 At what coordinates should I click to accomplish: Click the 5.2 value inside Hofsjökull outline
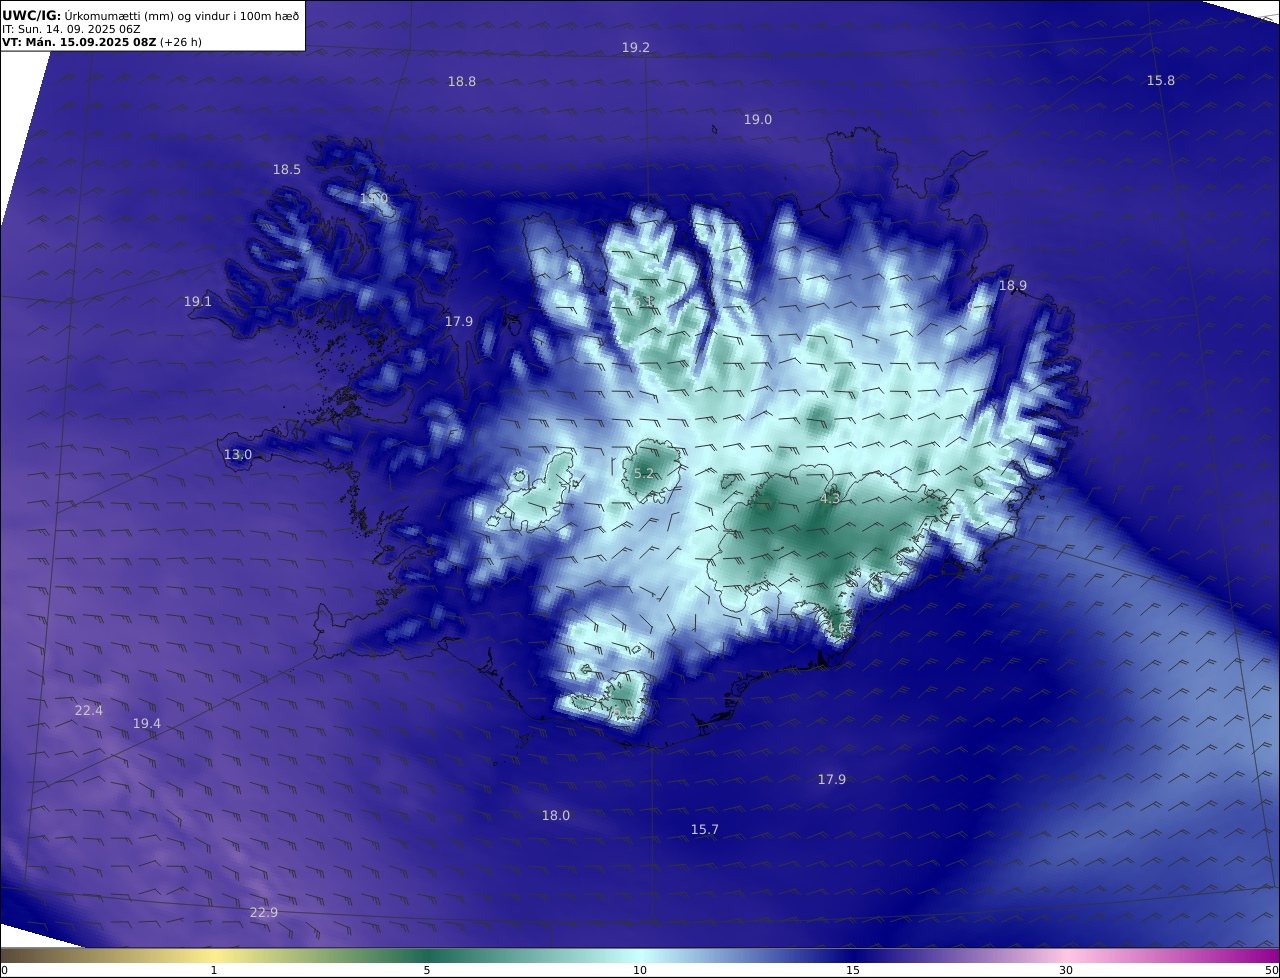pos(644,473)
